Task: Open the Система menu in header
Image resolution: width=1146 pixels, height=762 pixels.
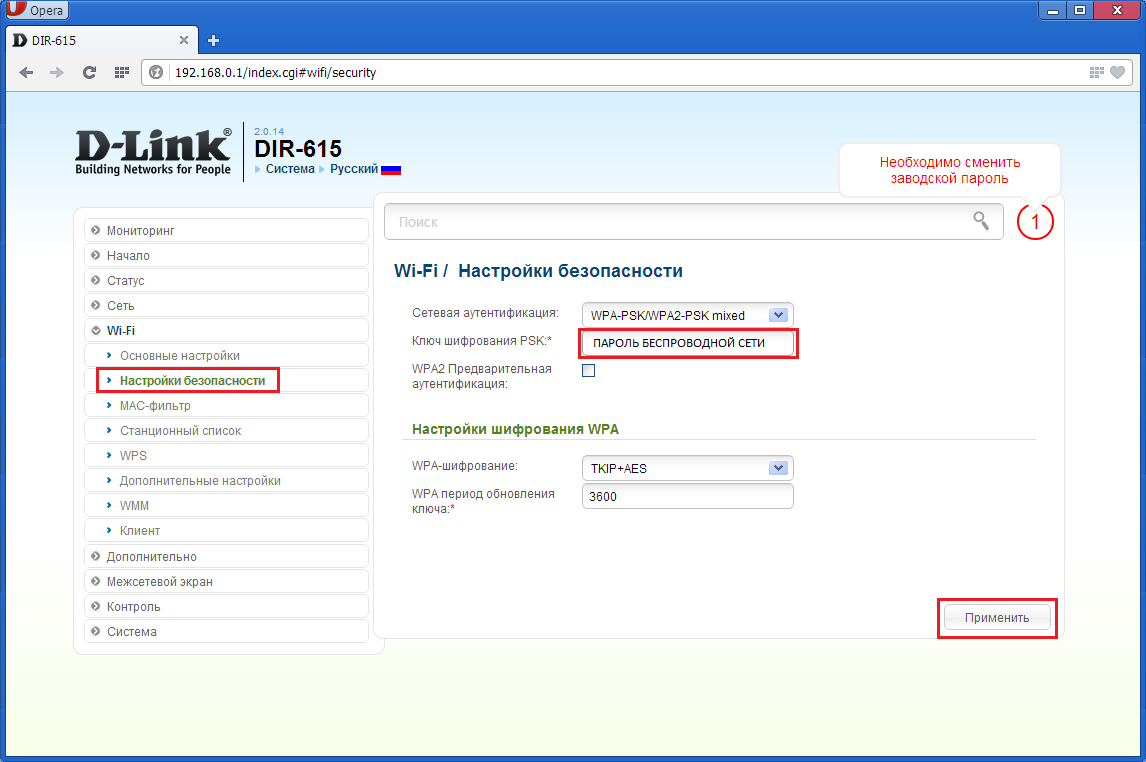Action: tap(290, 169)
